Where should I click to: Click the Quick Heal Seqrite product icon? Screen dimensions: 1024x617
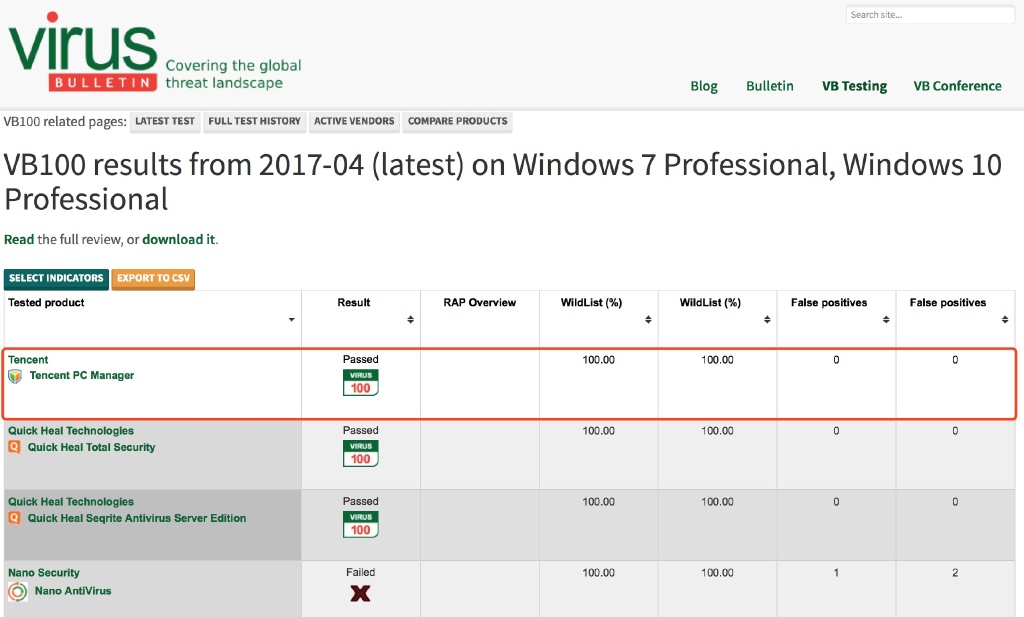coord(15,518)
